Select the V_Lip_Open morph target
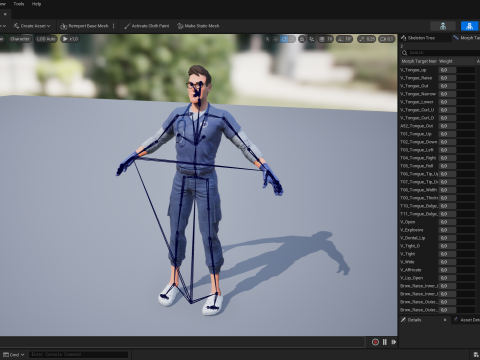This screenshot has width=480, height=360. 412,278
